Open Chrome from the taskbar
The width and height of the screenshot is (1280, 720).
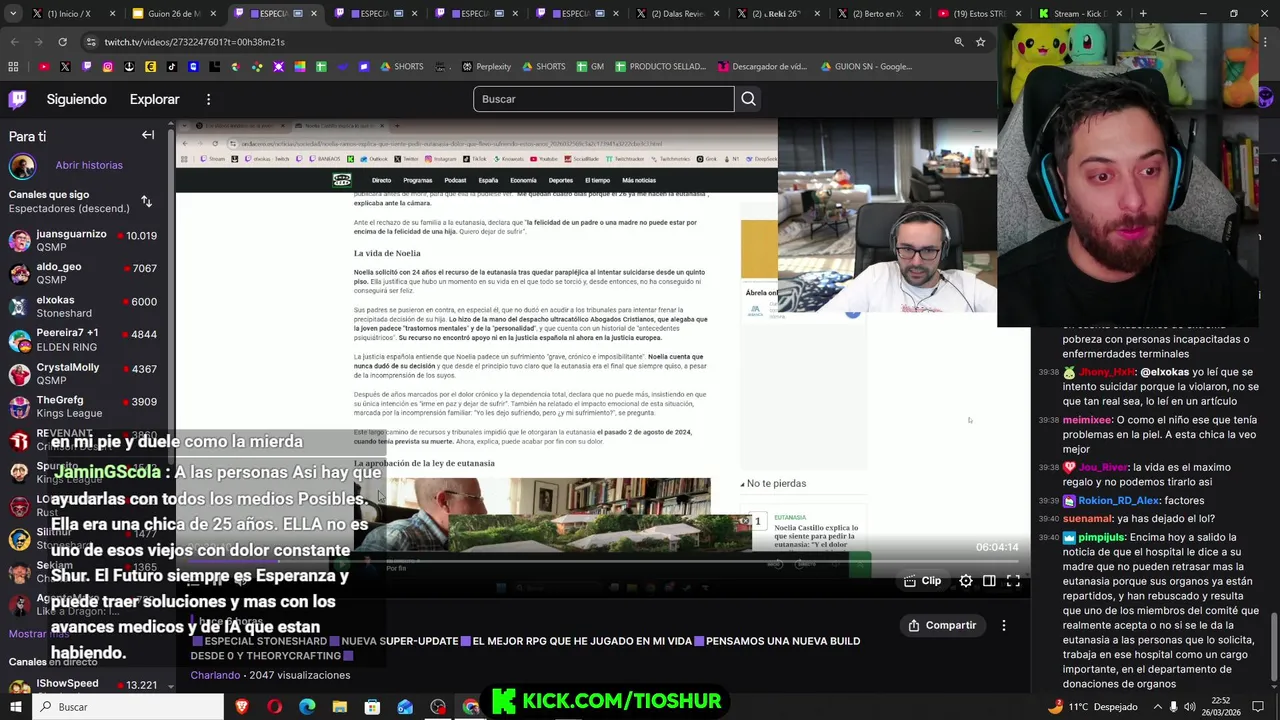471,706
